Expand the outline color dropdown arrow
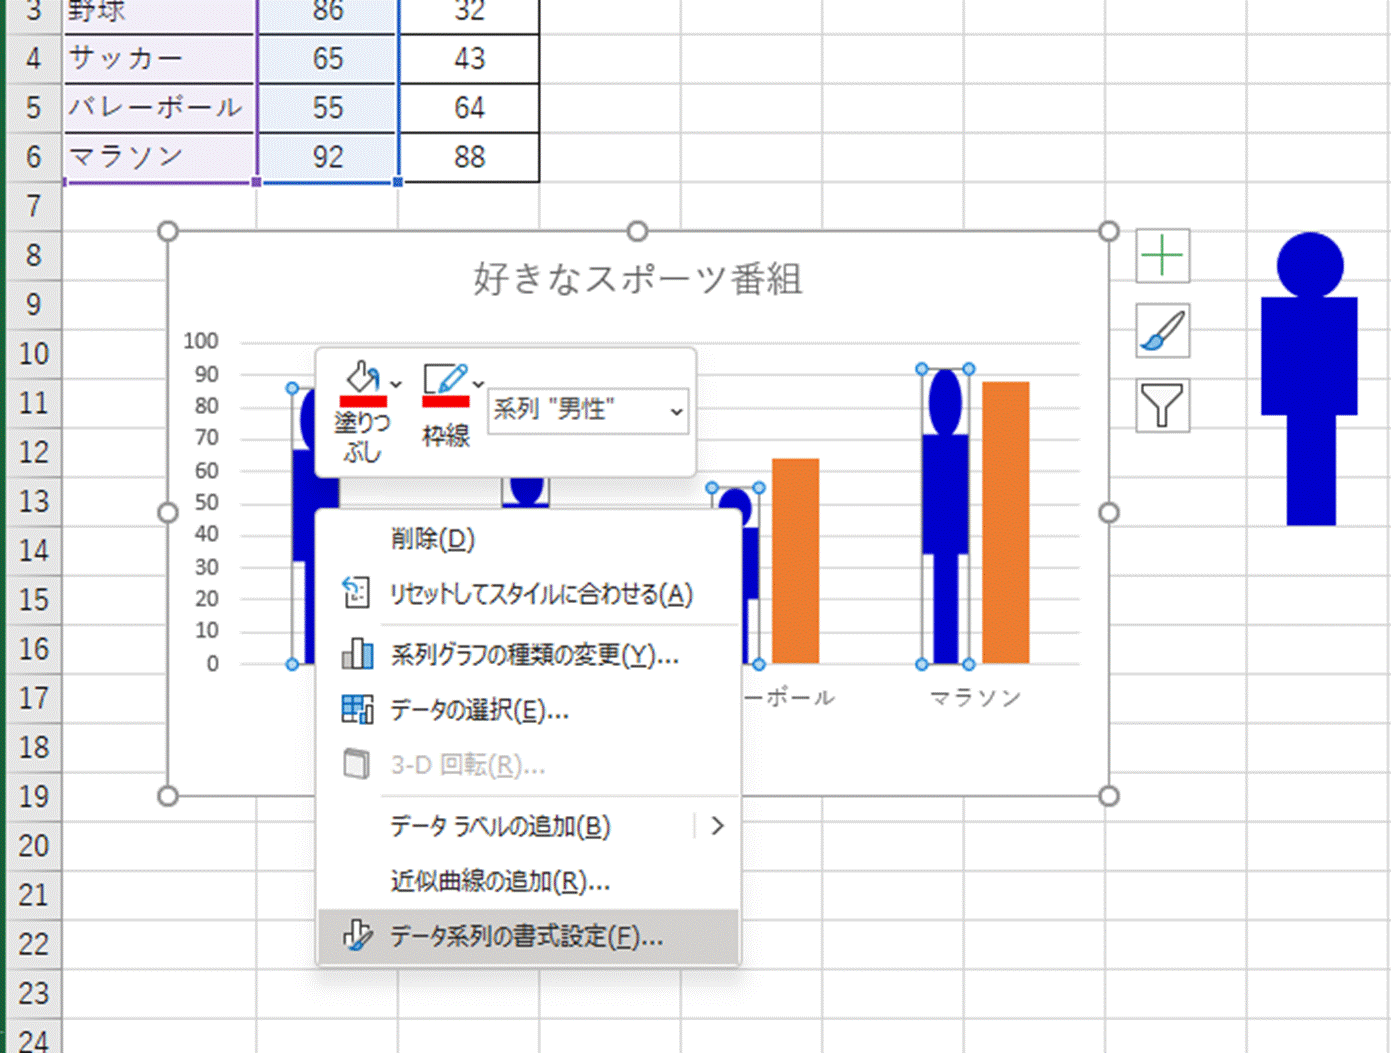Screen dimensions: 1391x1053 click(478, 384)
